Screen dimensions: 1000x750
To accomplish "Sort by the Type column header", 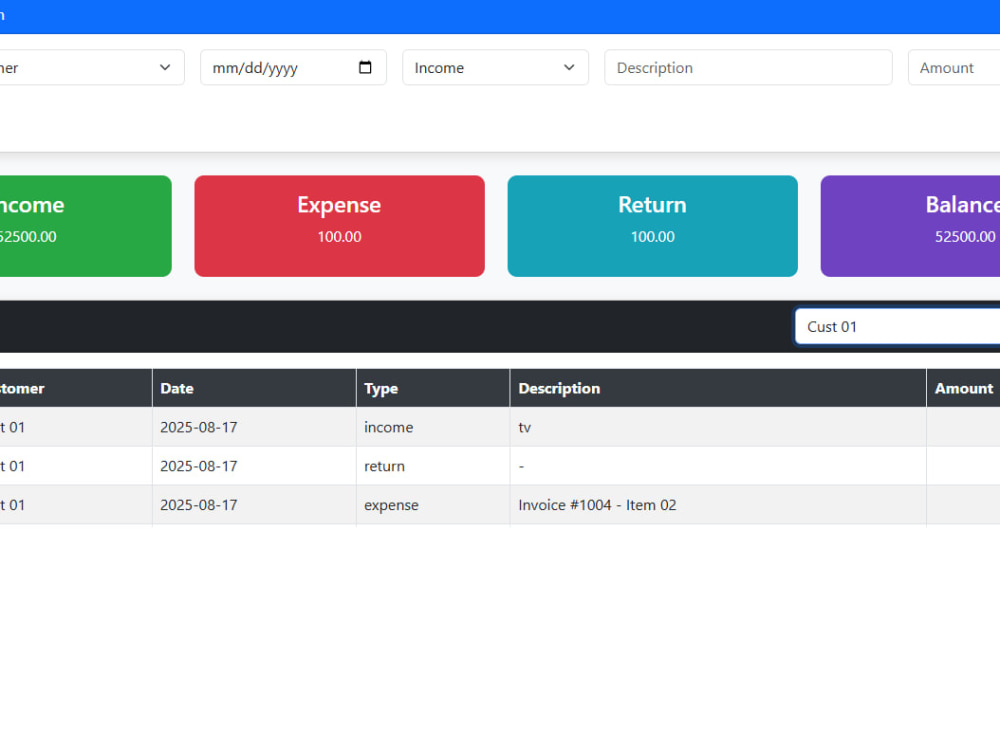I will (433, 388).
